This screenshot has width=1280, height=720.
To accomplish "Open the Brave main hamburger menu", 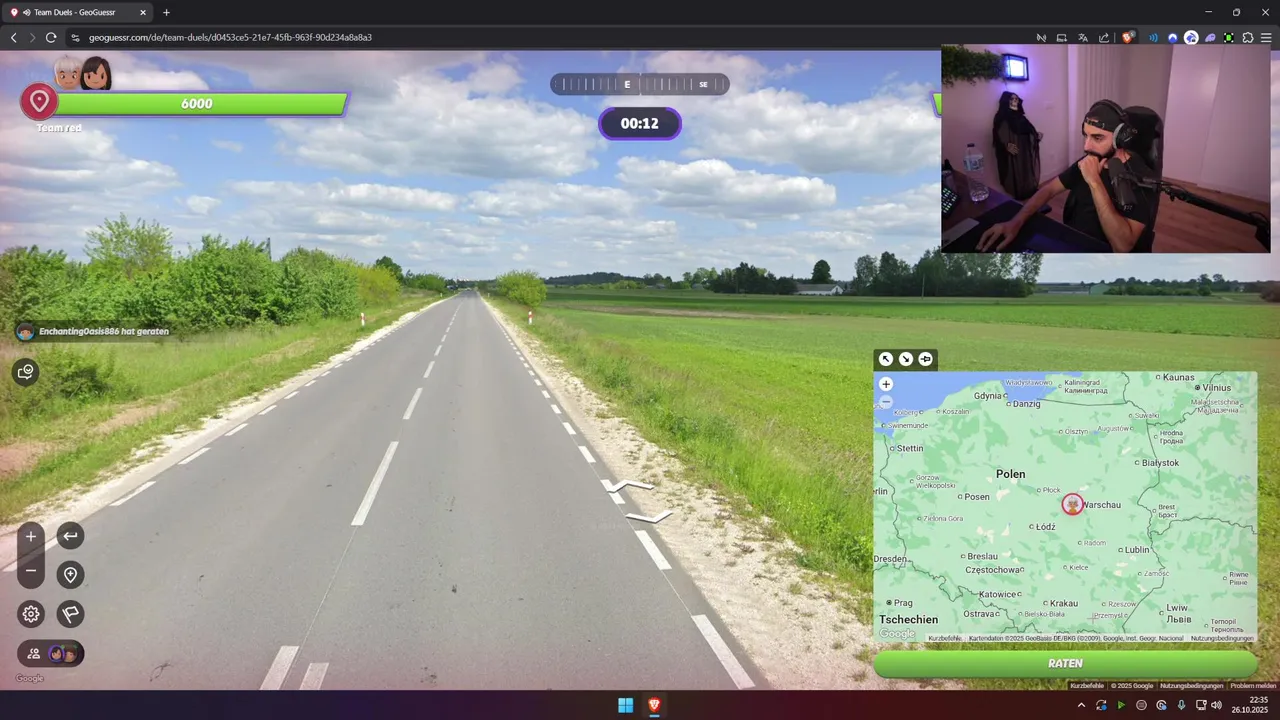I will (1266, 37).
